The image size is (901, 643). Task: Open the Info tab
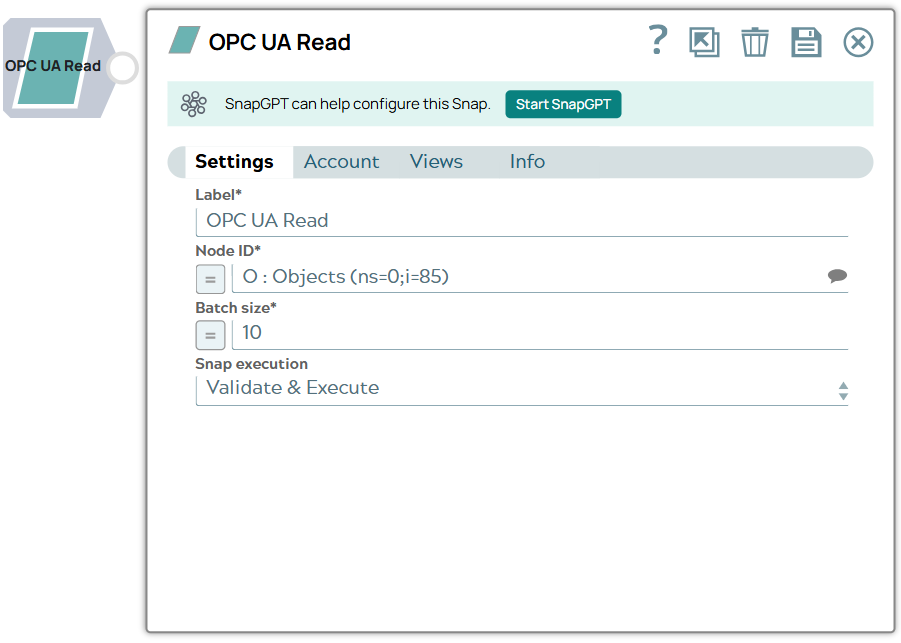coord(527,161)
